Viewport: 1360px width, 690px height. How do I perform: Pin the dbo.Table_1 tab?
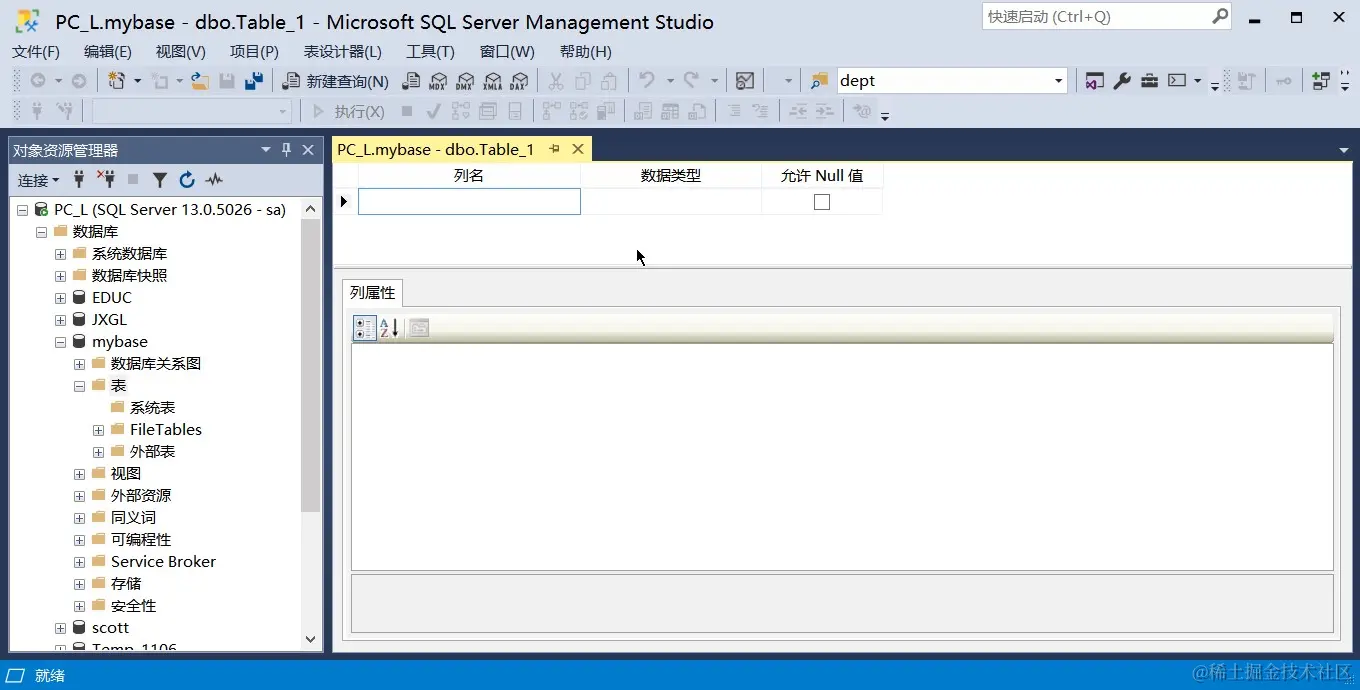tap(554, 149)
